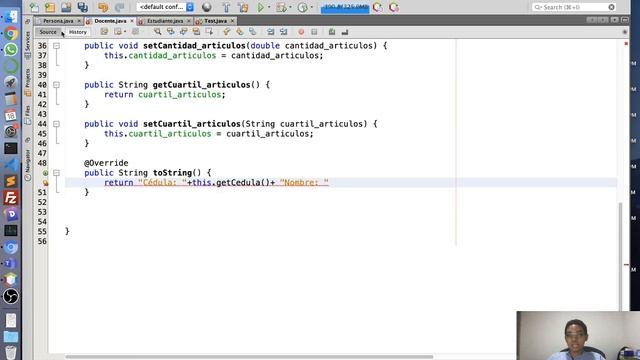Screen dimensions: 640x360
Task: Clear the search field with X button
Action: [x=611, y=7]
